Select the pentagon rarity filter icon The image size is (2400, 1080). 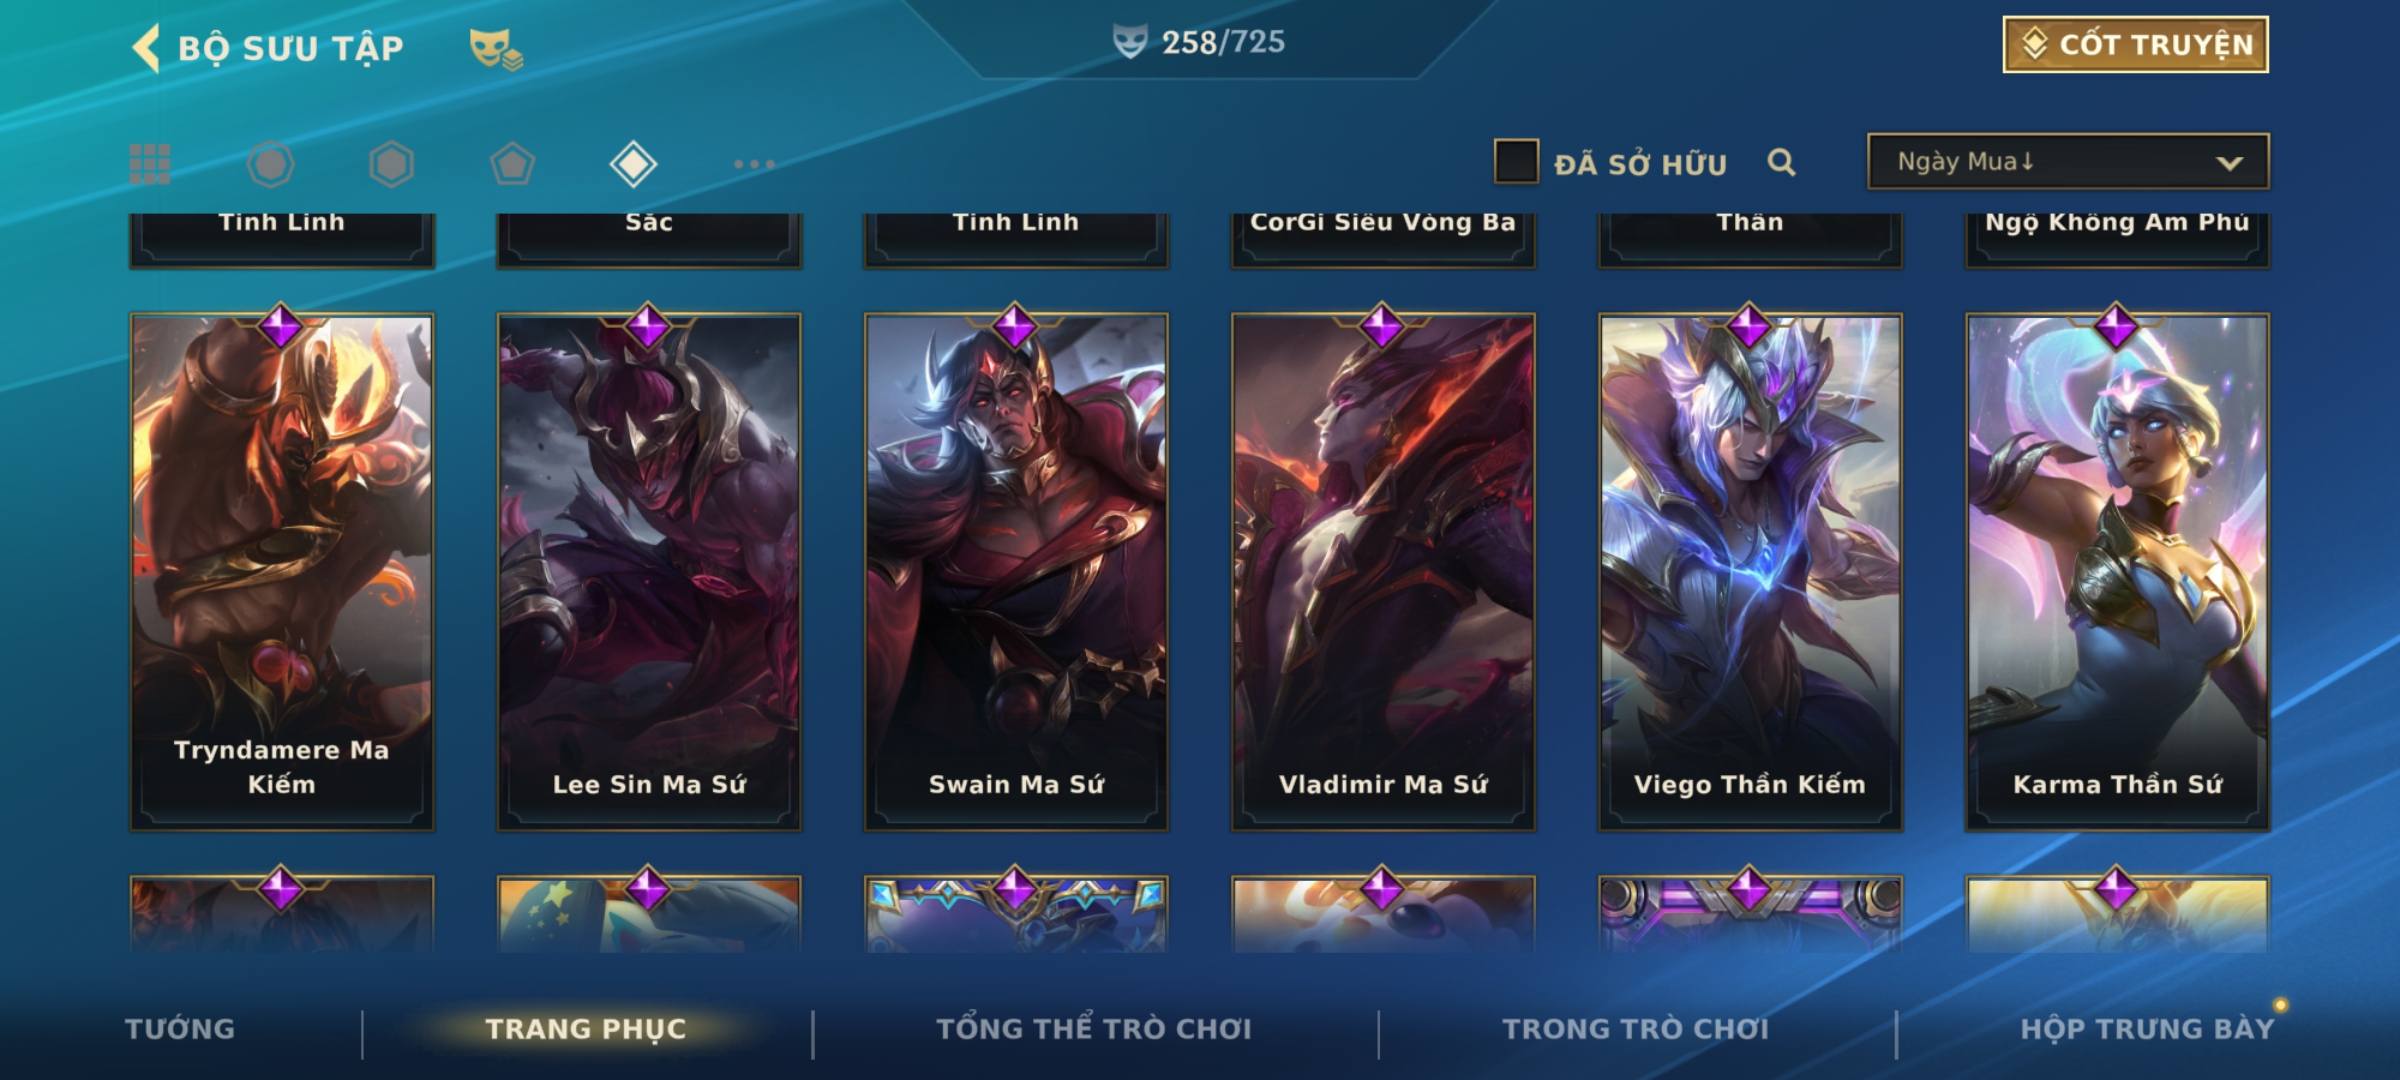pos(512,164)
